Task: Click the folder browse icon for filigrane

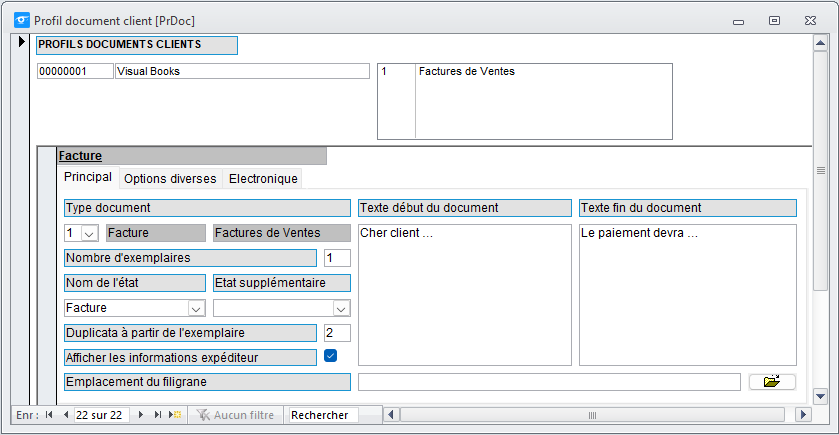Action: (772, 381)
